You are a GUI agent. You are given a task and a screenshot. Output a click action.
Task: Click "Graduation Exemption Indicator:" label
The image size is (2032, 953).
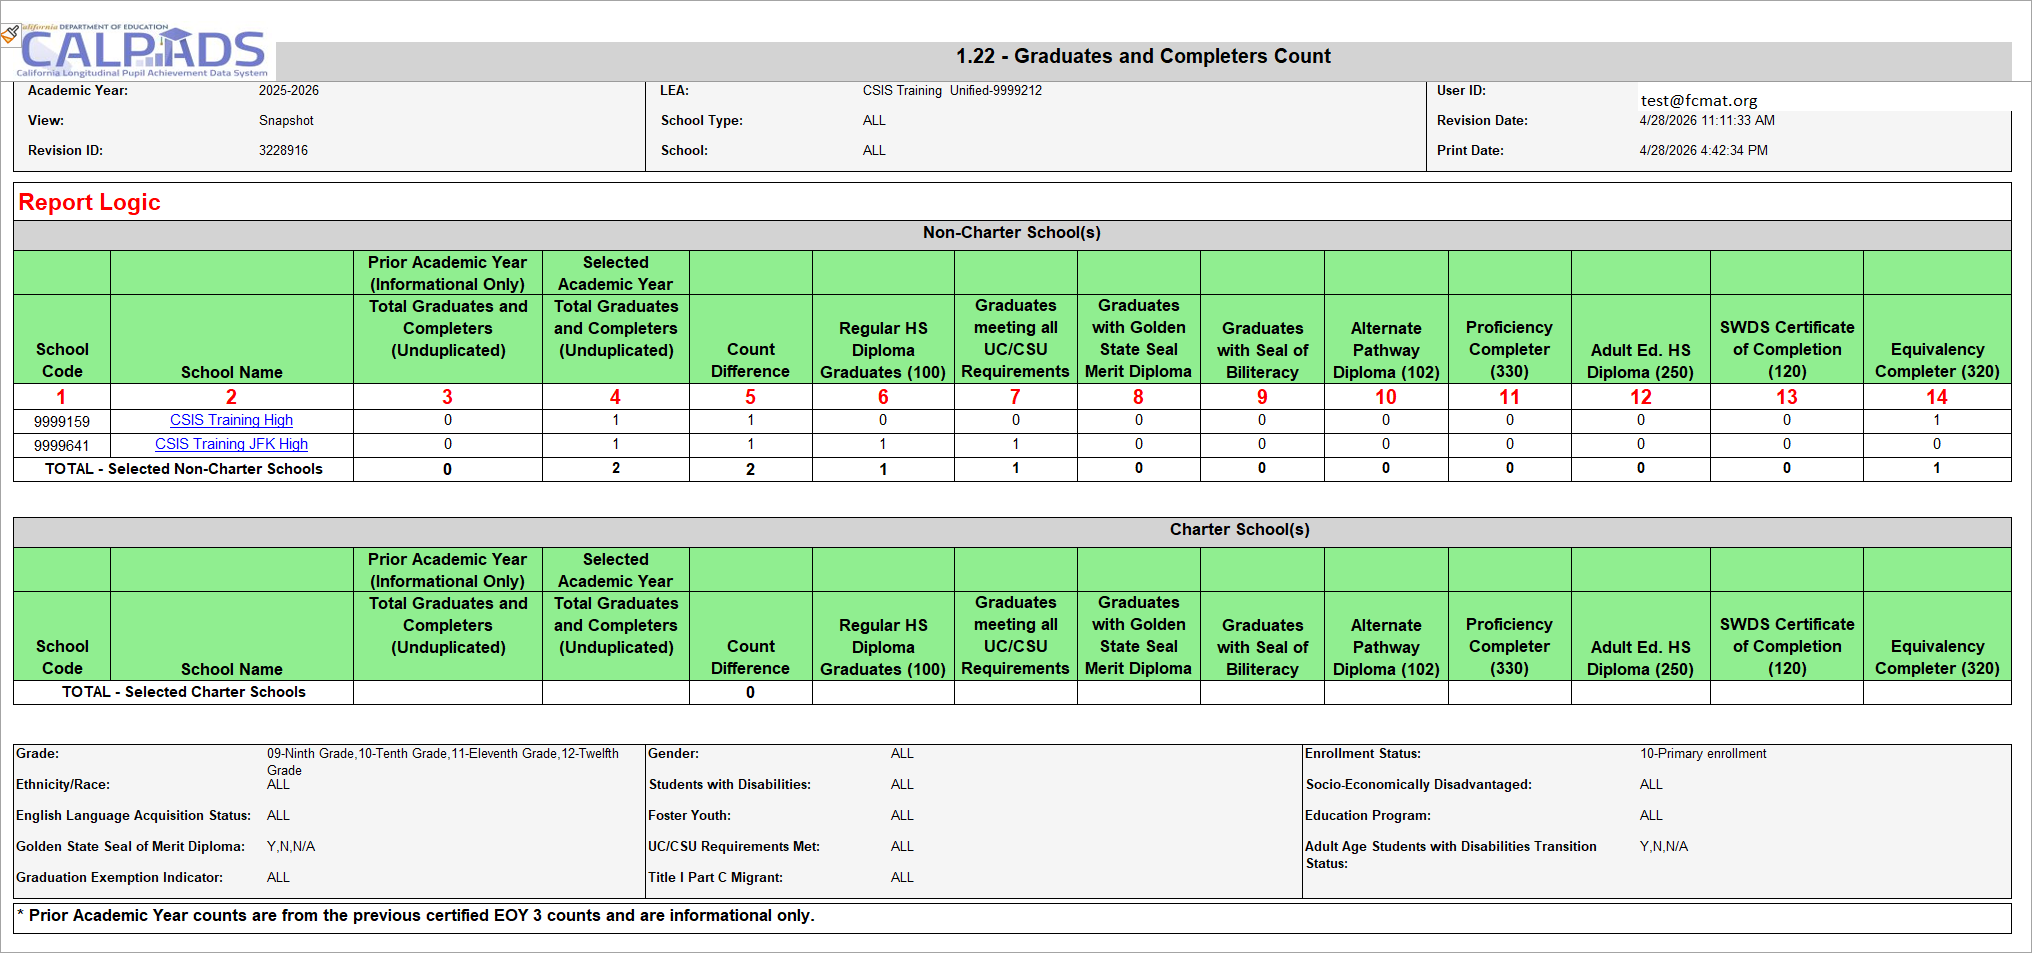tap(119, 877)
